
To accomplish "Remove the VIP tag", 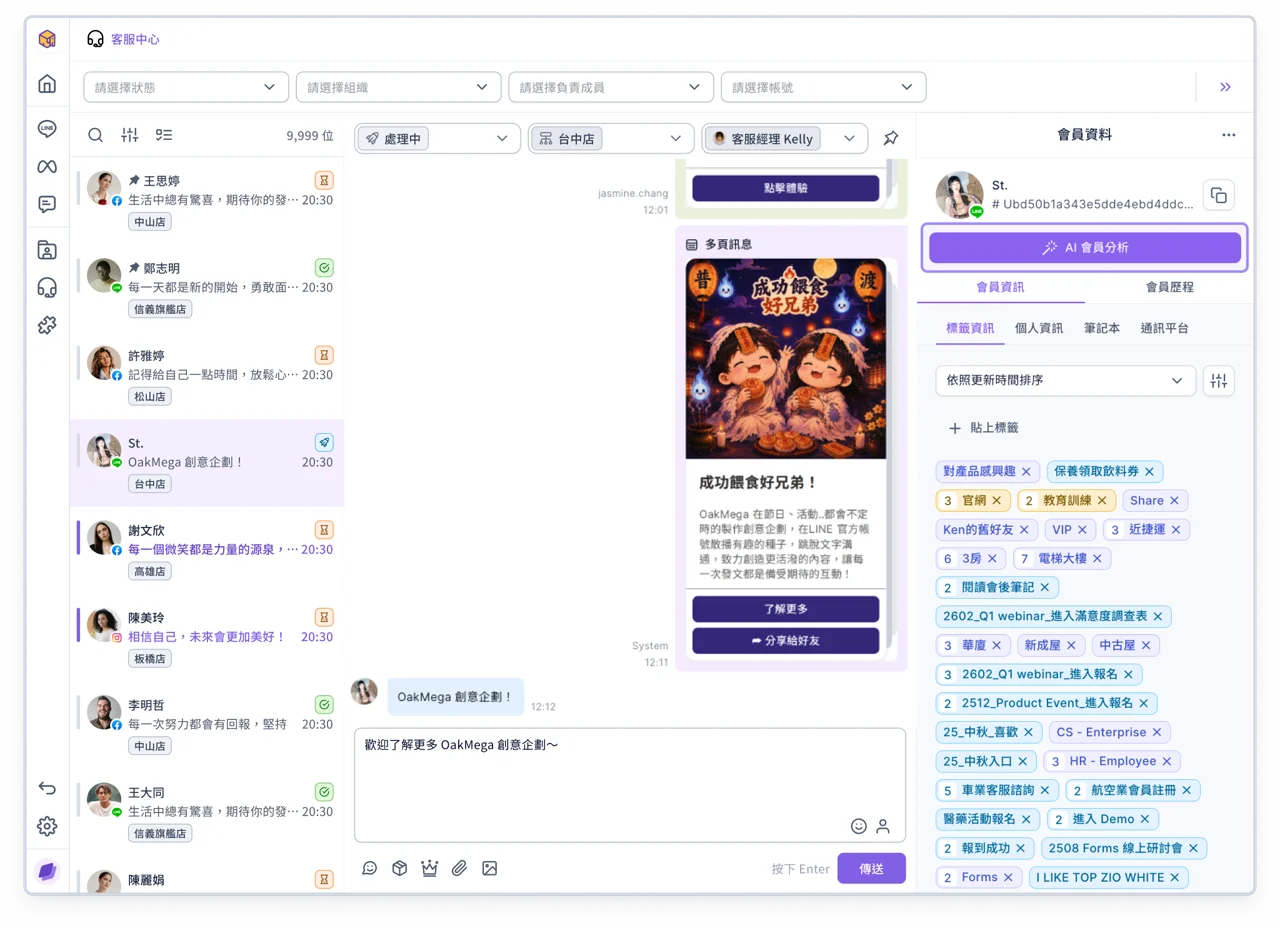I will [x=1082, y=530].
